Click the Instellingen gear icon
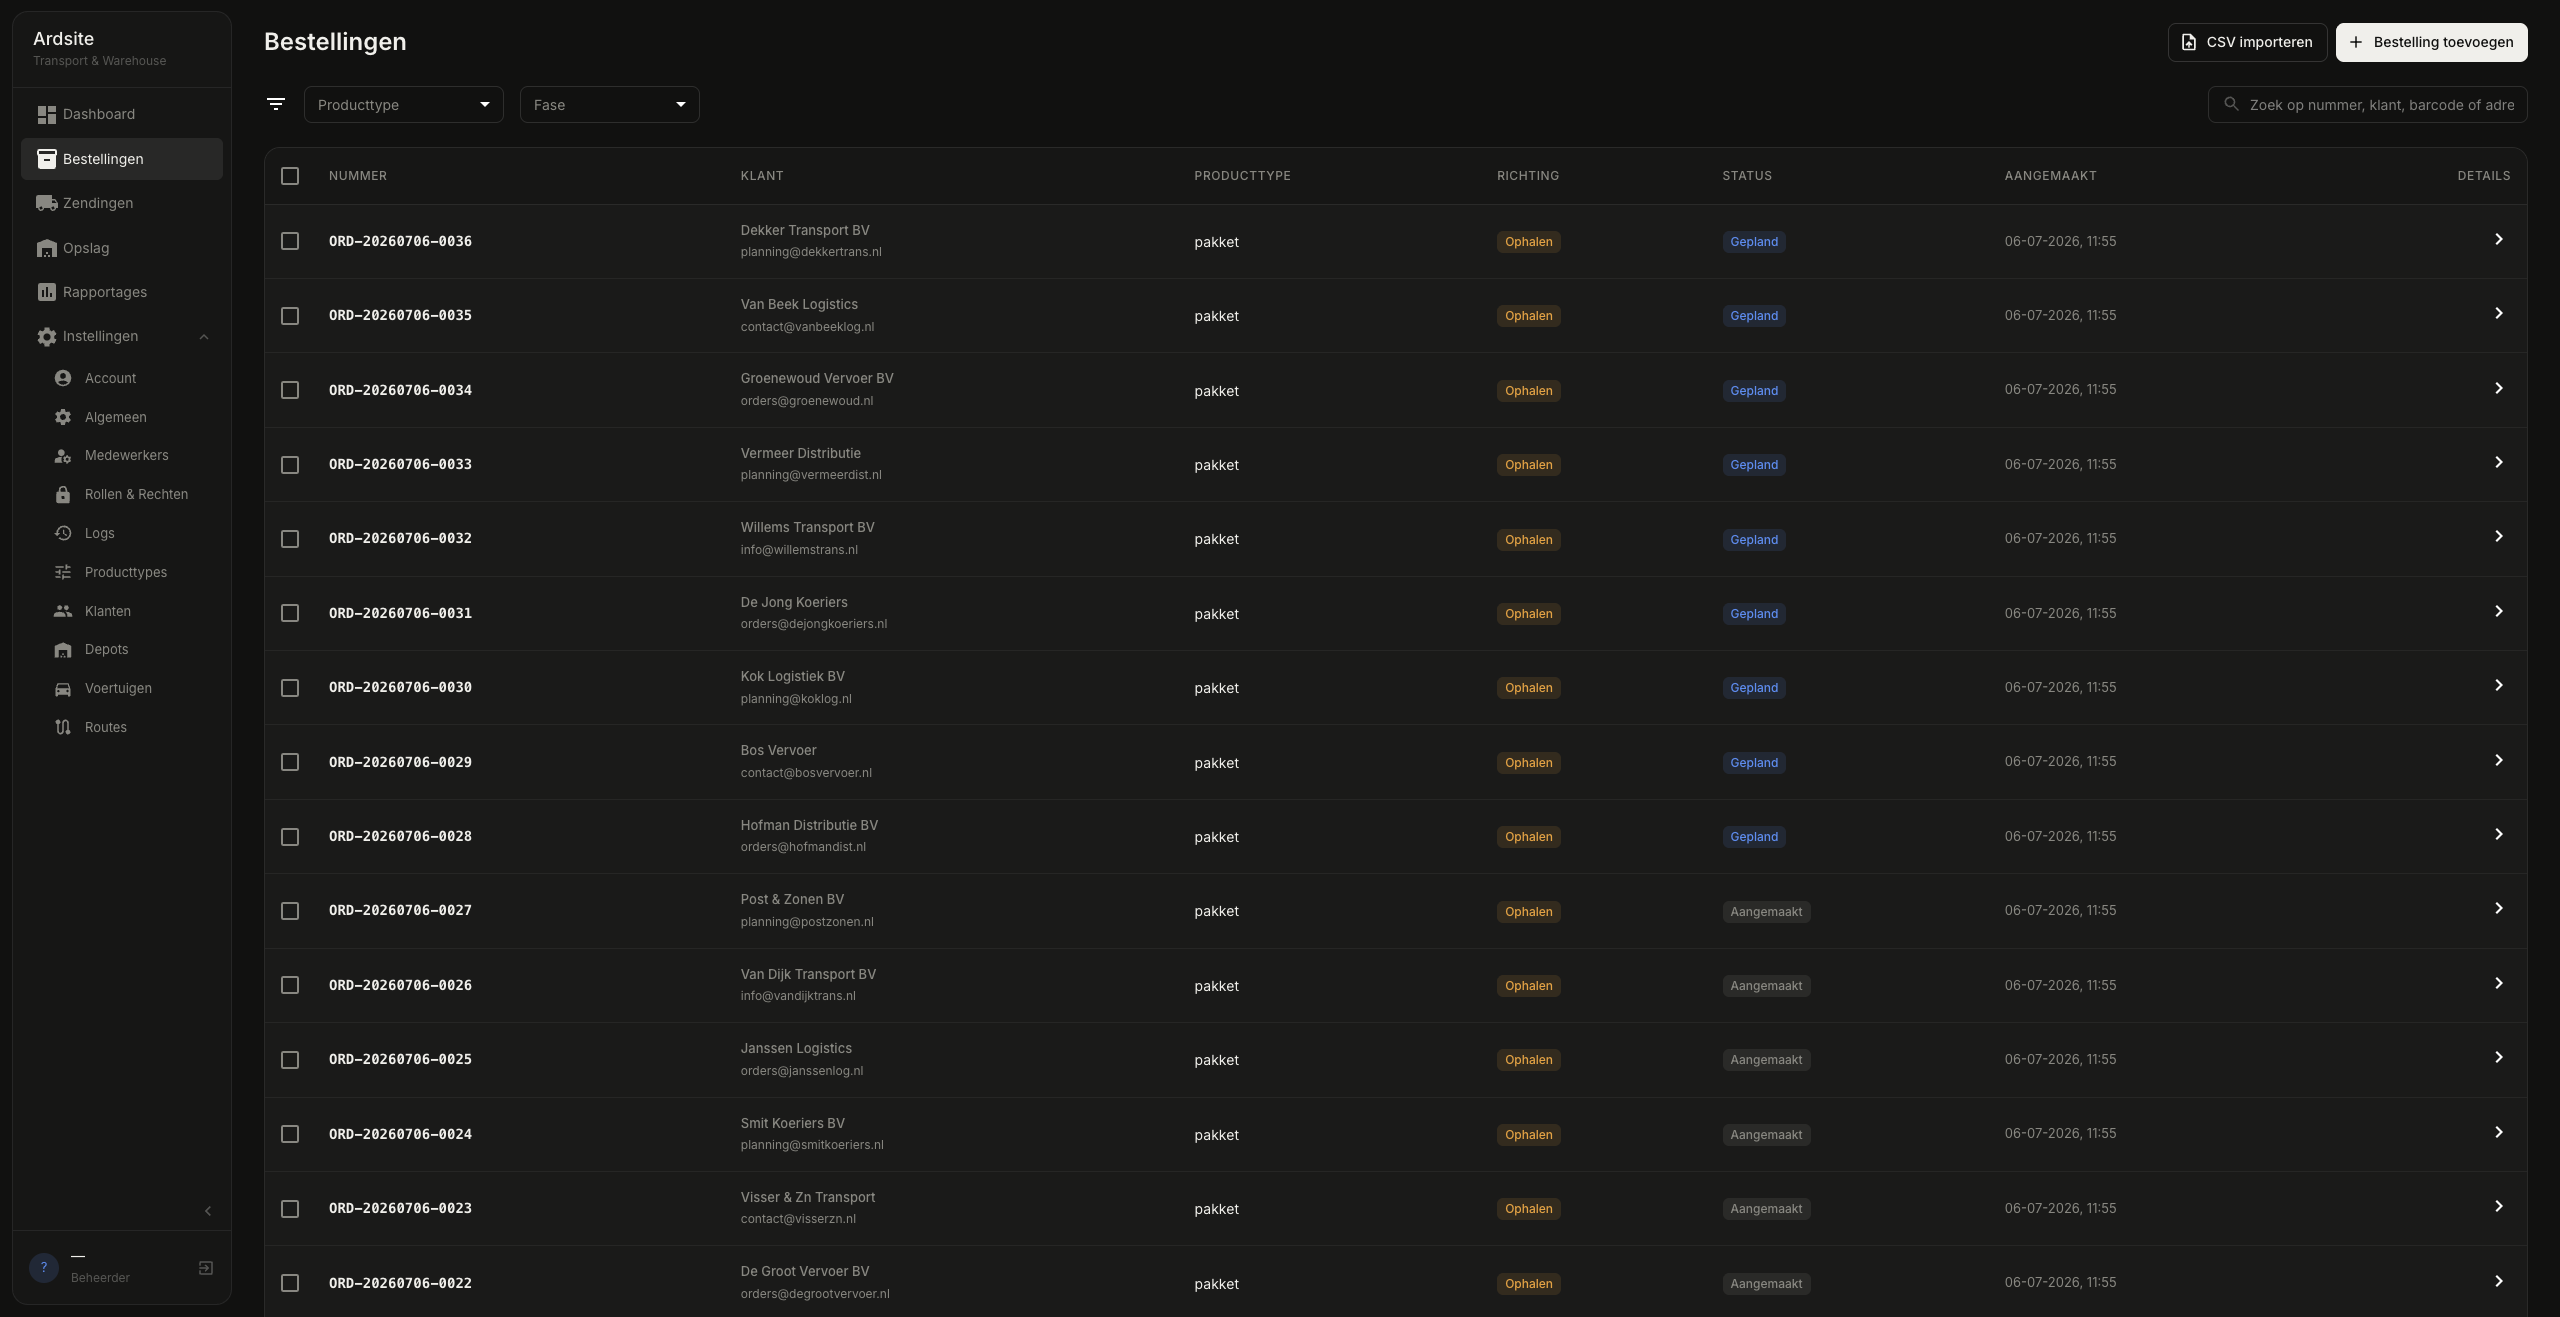The height and width of the screenshot is (1317, 2560). pyautogui.click(x=46, y=337)
